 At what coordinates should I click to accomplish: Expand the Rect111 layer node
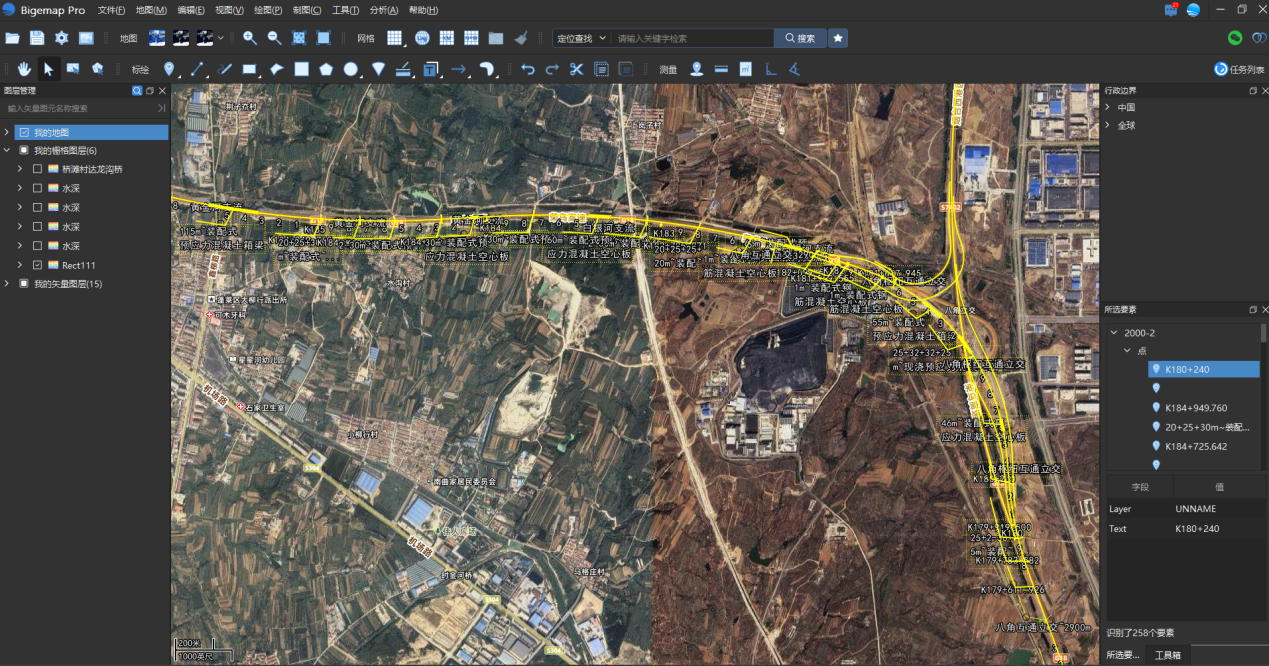coord(20,265)
